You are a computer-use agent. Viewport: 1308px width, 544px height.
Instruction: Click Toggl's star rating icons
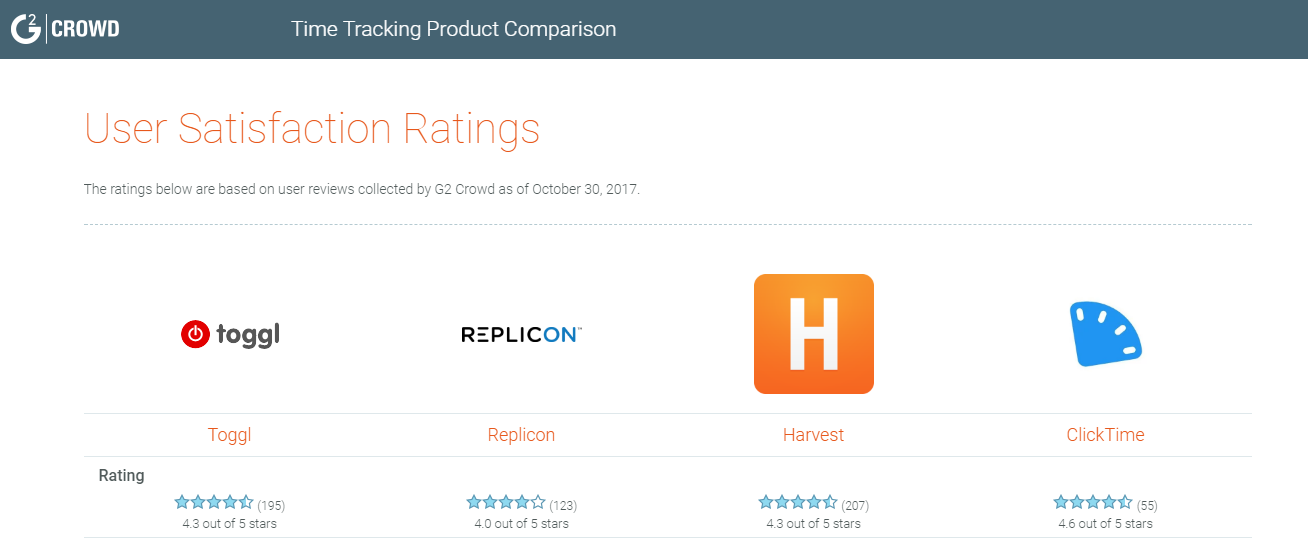[x=214, y=502]
